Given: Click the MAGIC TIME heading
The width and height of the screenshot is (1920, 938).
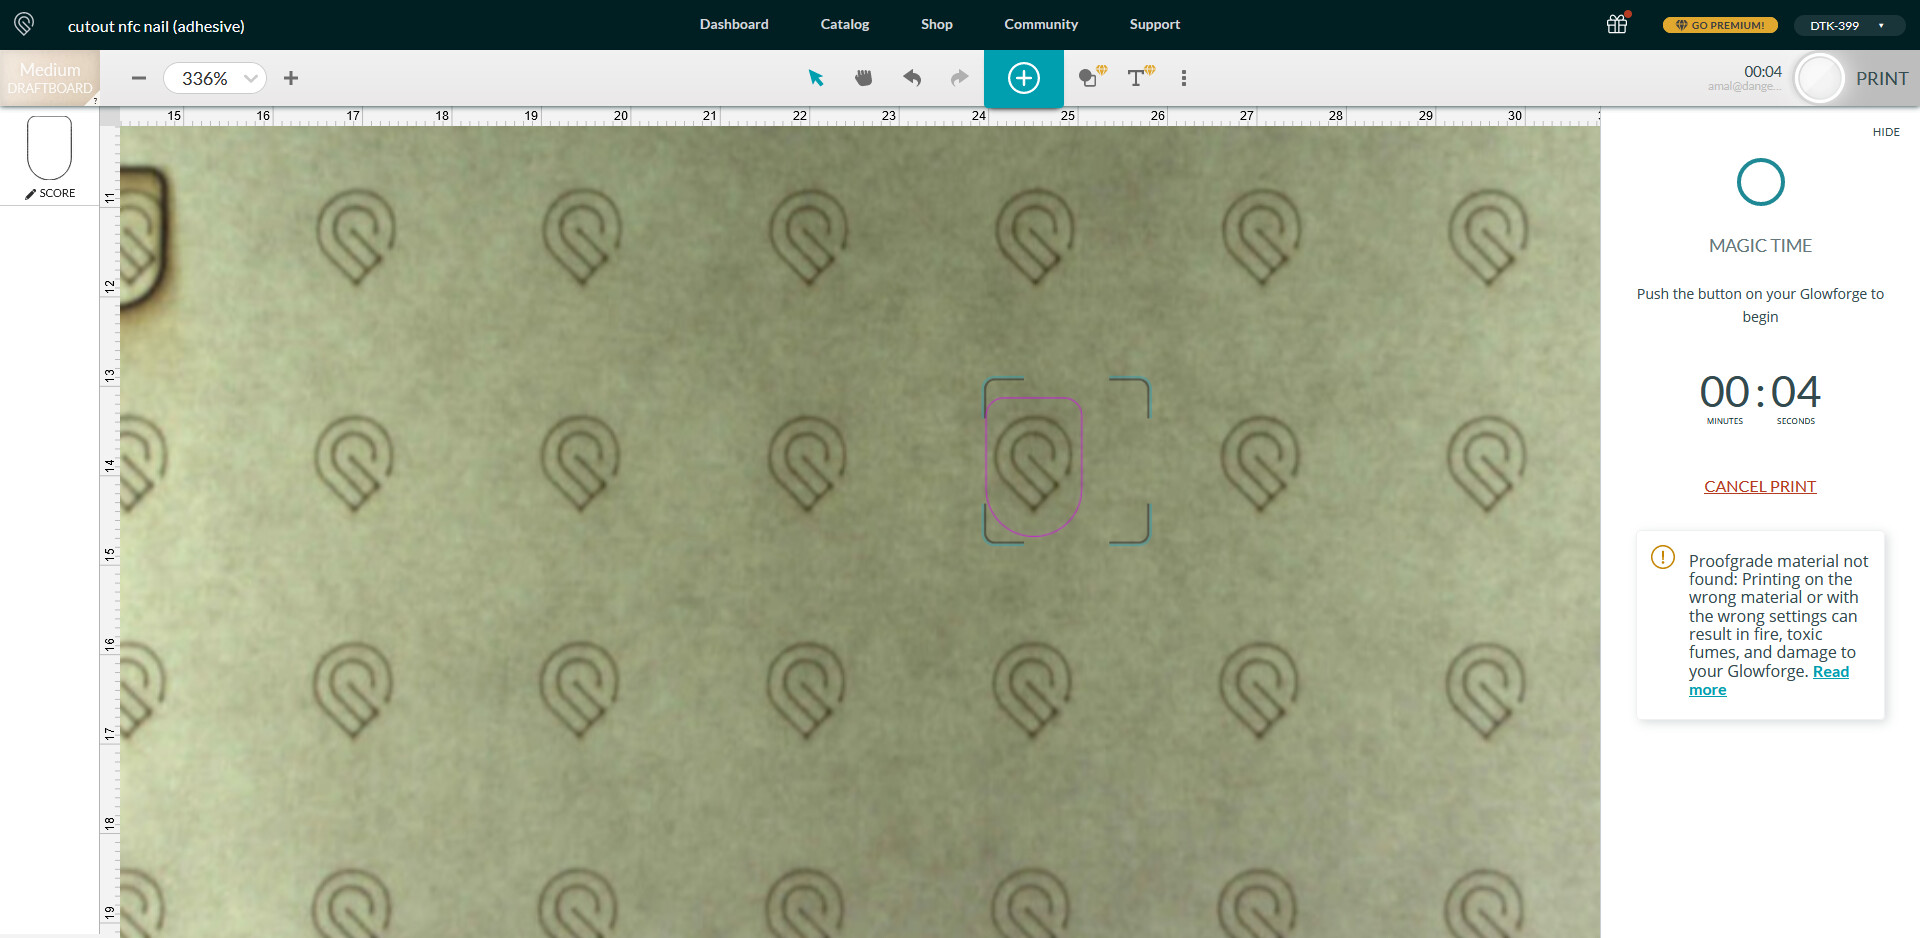Looking at the screenshot, I should pyautogui.click(x=1760, y=245).
